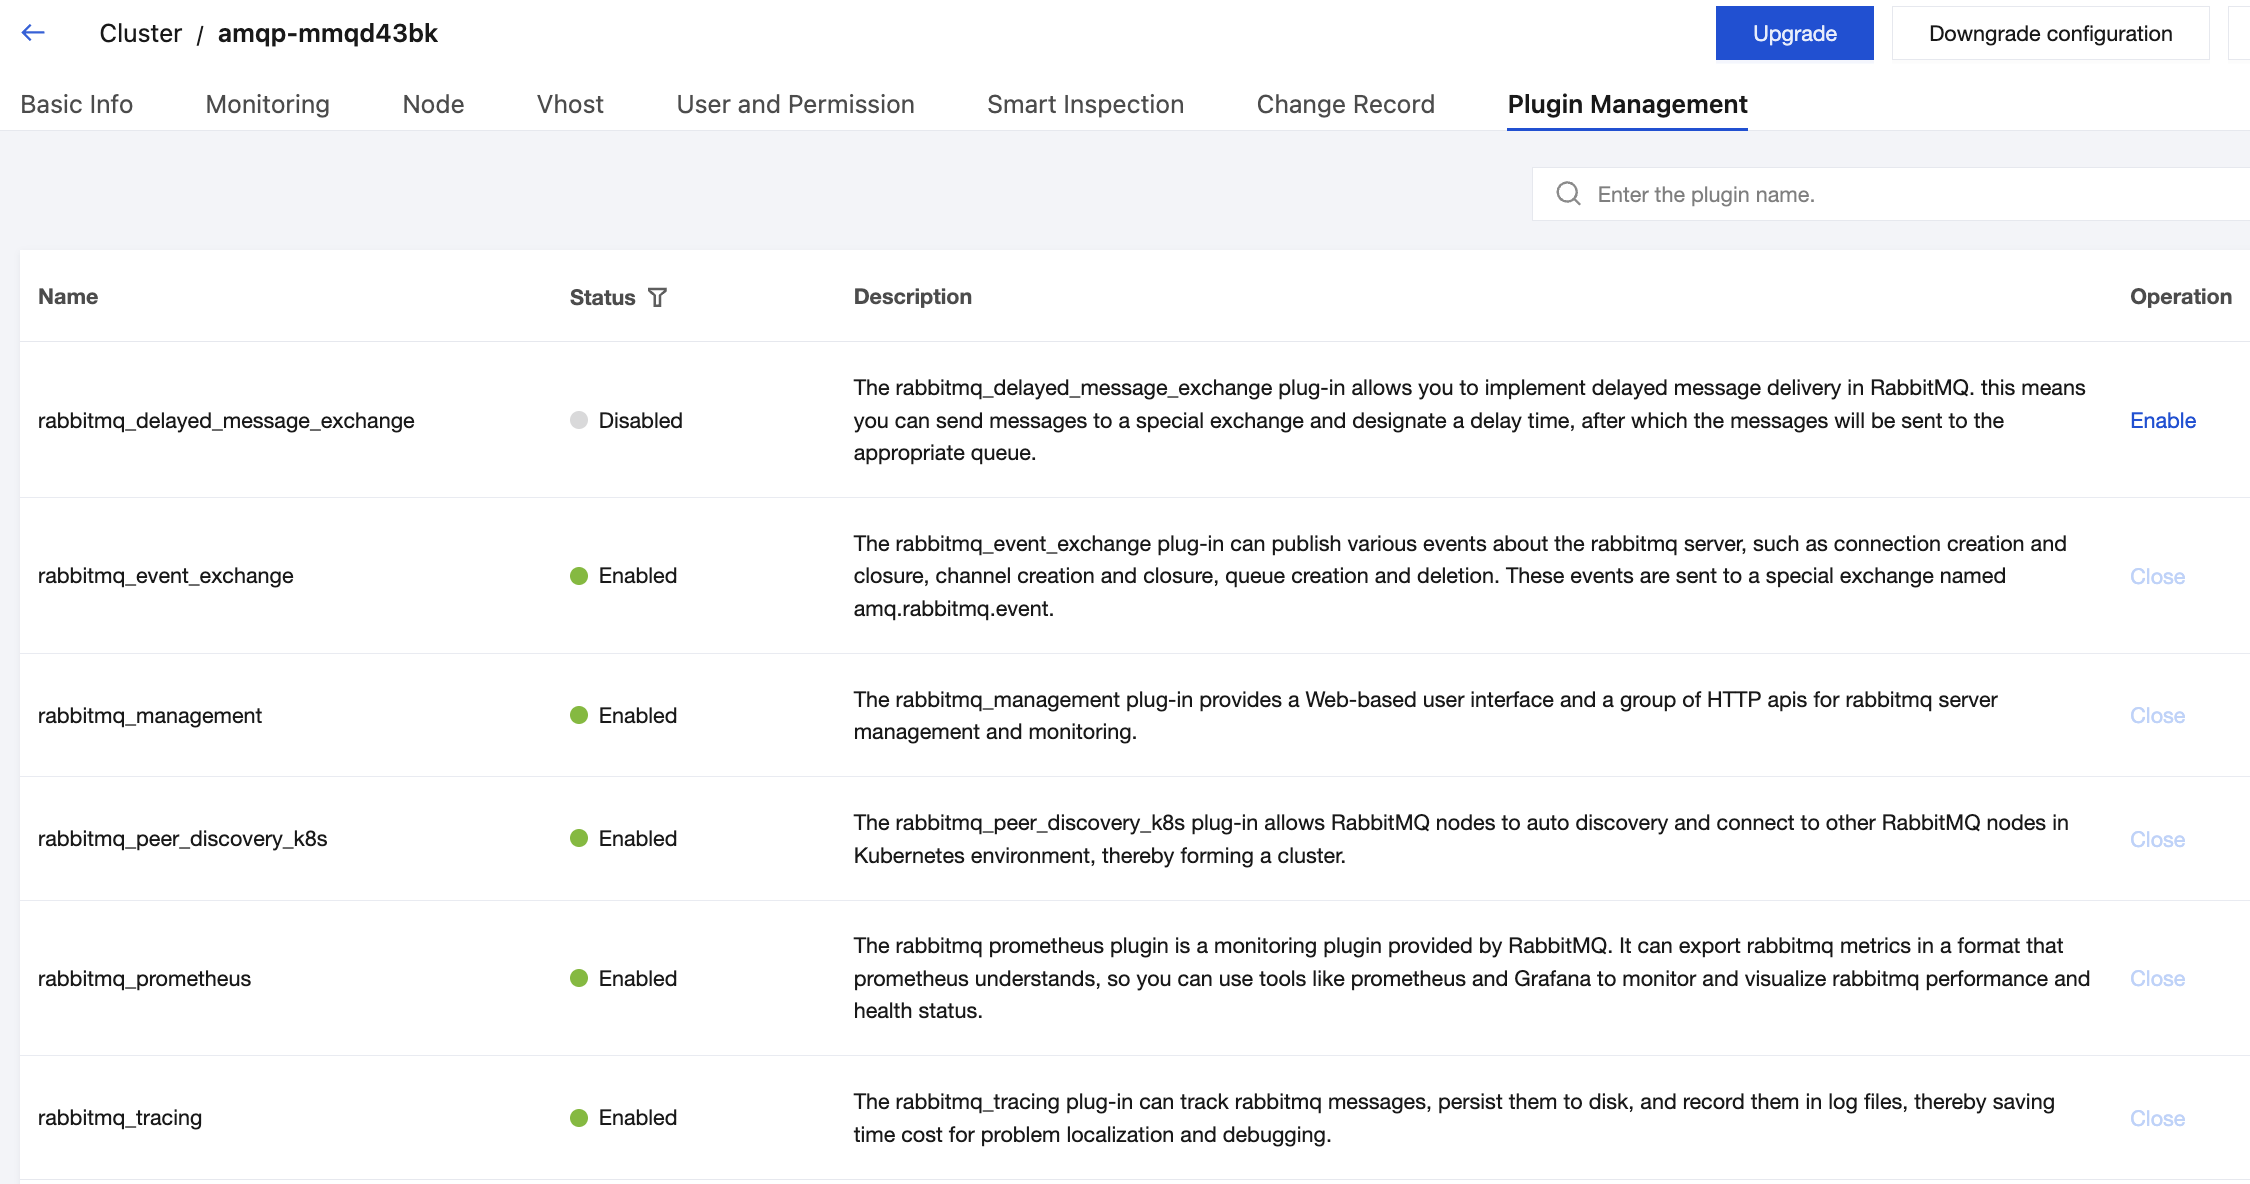Close the rabbitmq_peer_discovery_k8s plugin

(x=2157, y=839)
